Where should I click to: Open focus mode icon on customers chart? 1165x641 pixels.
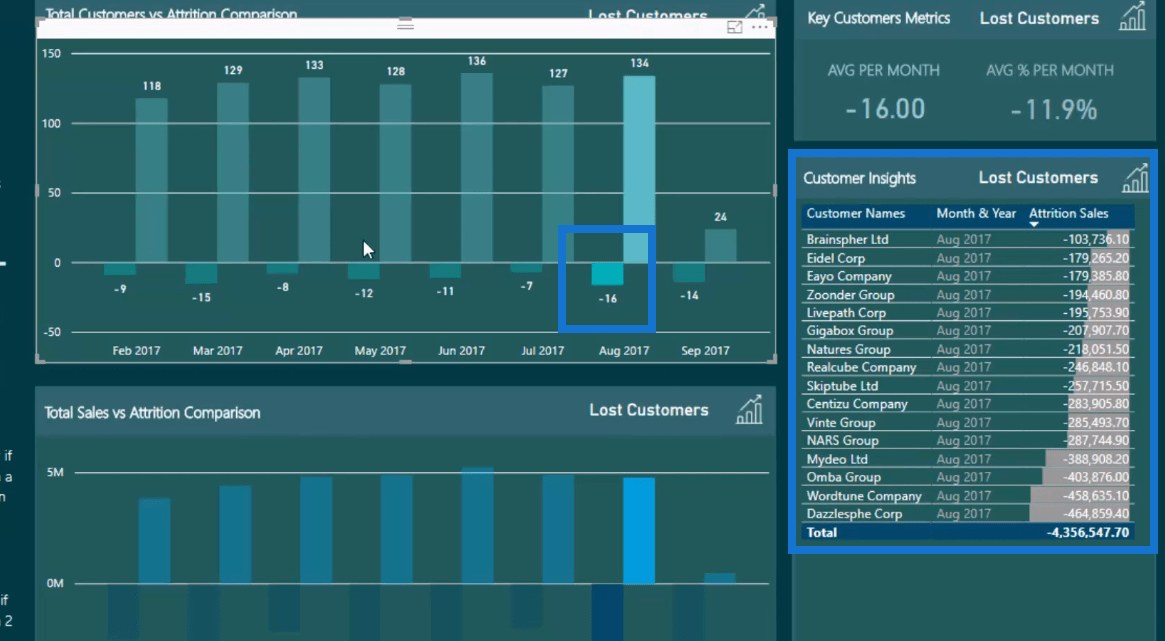[734, 27]
